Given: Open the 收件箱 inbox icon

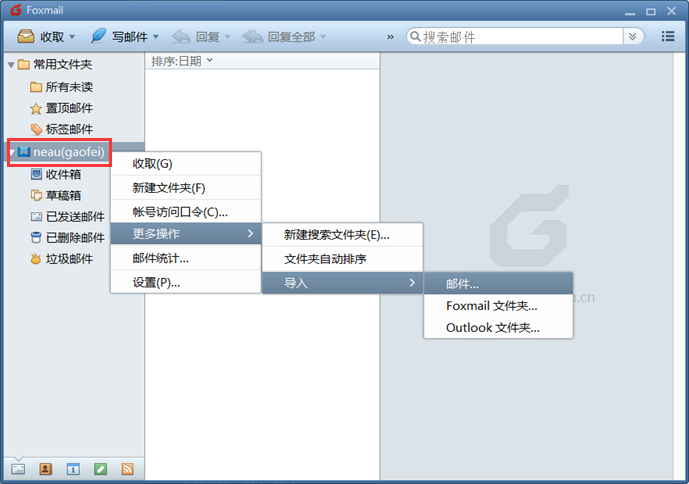Looking at the screenshot, I should tap(36, 174).
